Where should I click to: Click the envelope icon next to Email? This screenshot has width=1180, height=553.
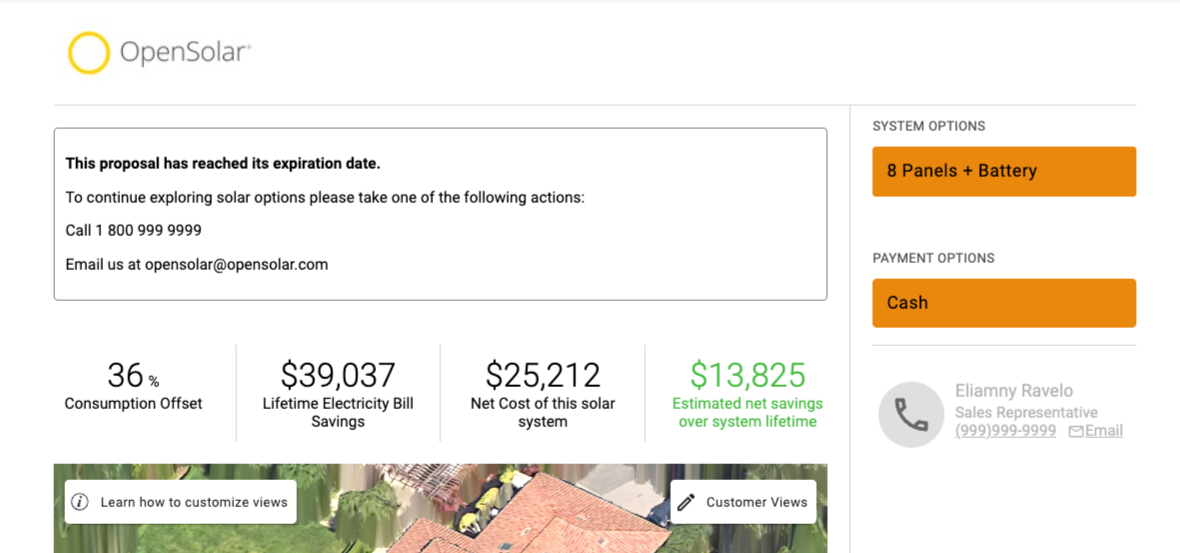[x=1076, y=431]
